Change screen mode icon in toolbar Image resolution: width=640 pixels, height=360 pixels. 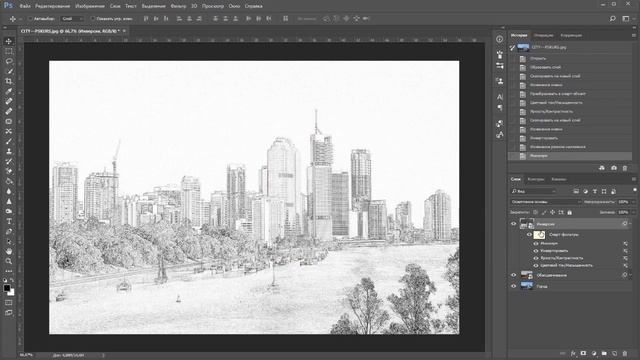pyautogui.click(x=9, y=313)
